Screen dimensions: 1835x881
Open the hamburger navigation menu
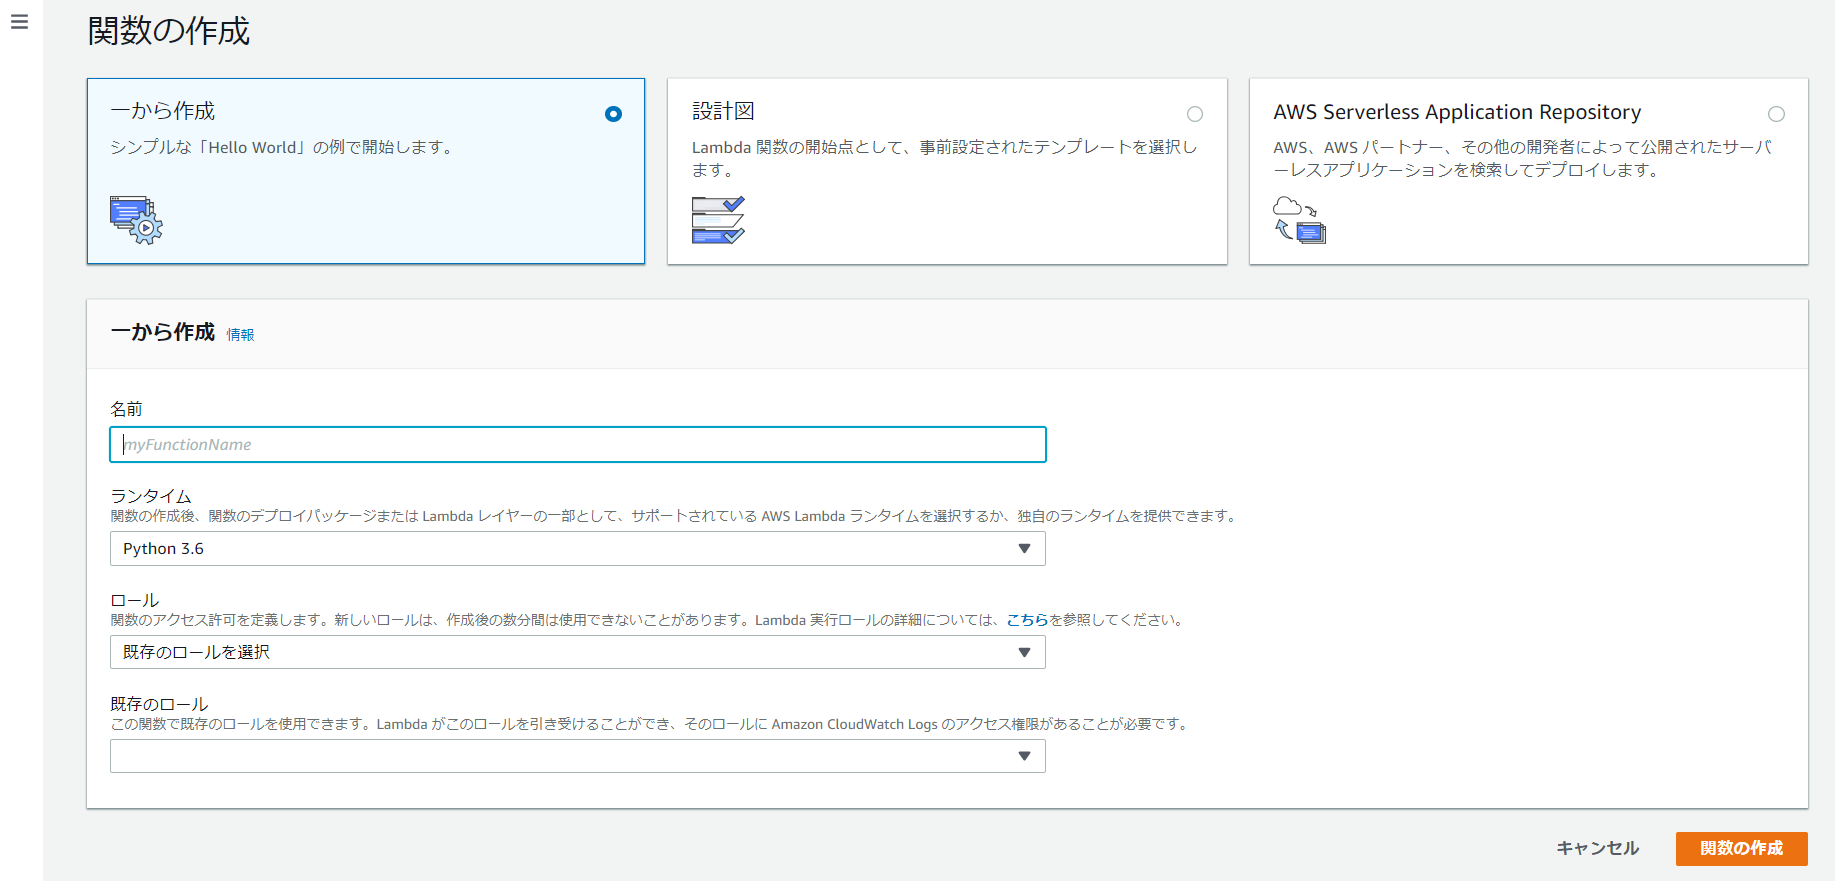coord(19,22)
